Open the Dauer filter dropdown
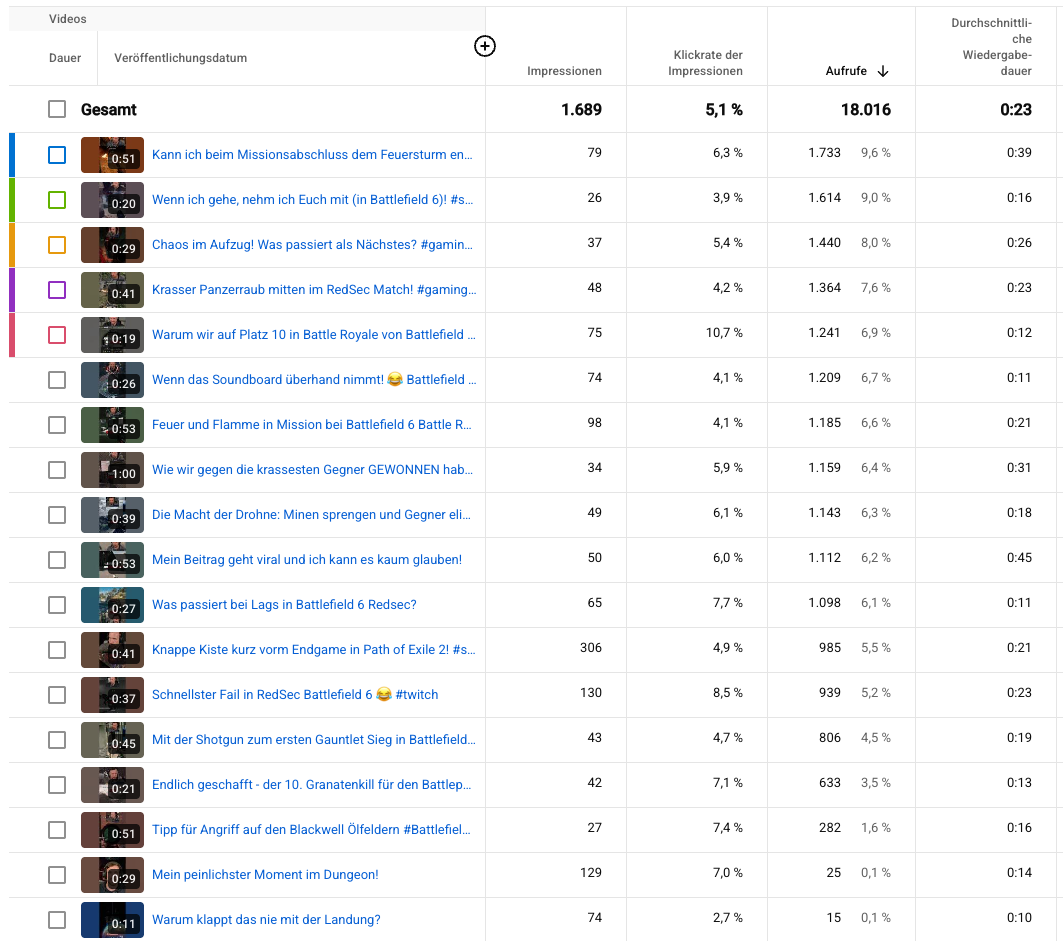 pyautogui.click(x=65, y=57)
